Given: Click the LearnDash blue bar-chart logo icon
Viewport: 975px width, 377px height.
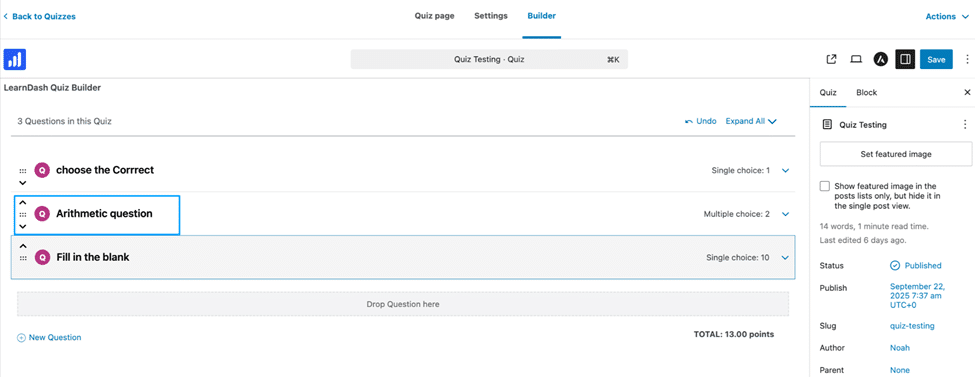Looking at the screenshot, I should coord(14,59).
